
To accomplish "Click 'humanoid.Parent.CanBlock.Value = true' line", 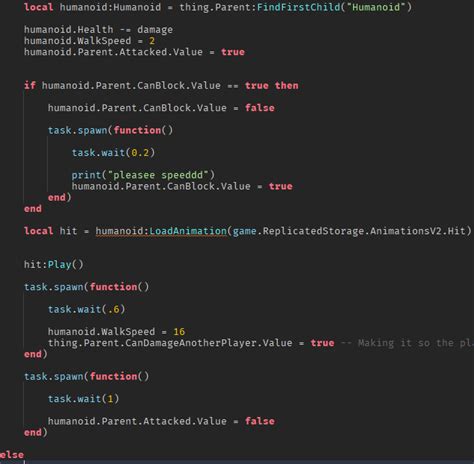I will [182, 186].
